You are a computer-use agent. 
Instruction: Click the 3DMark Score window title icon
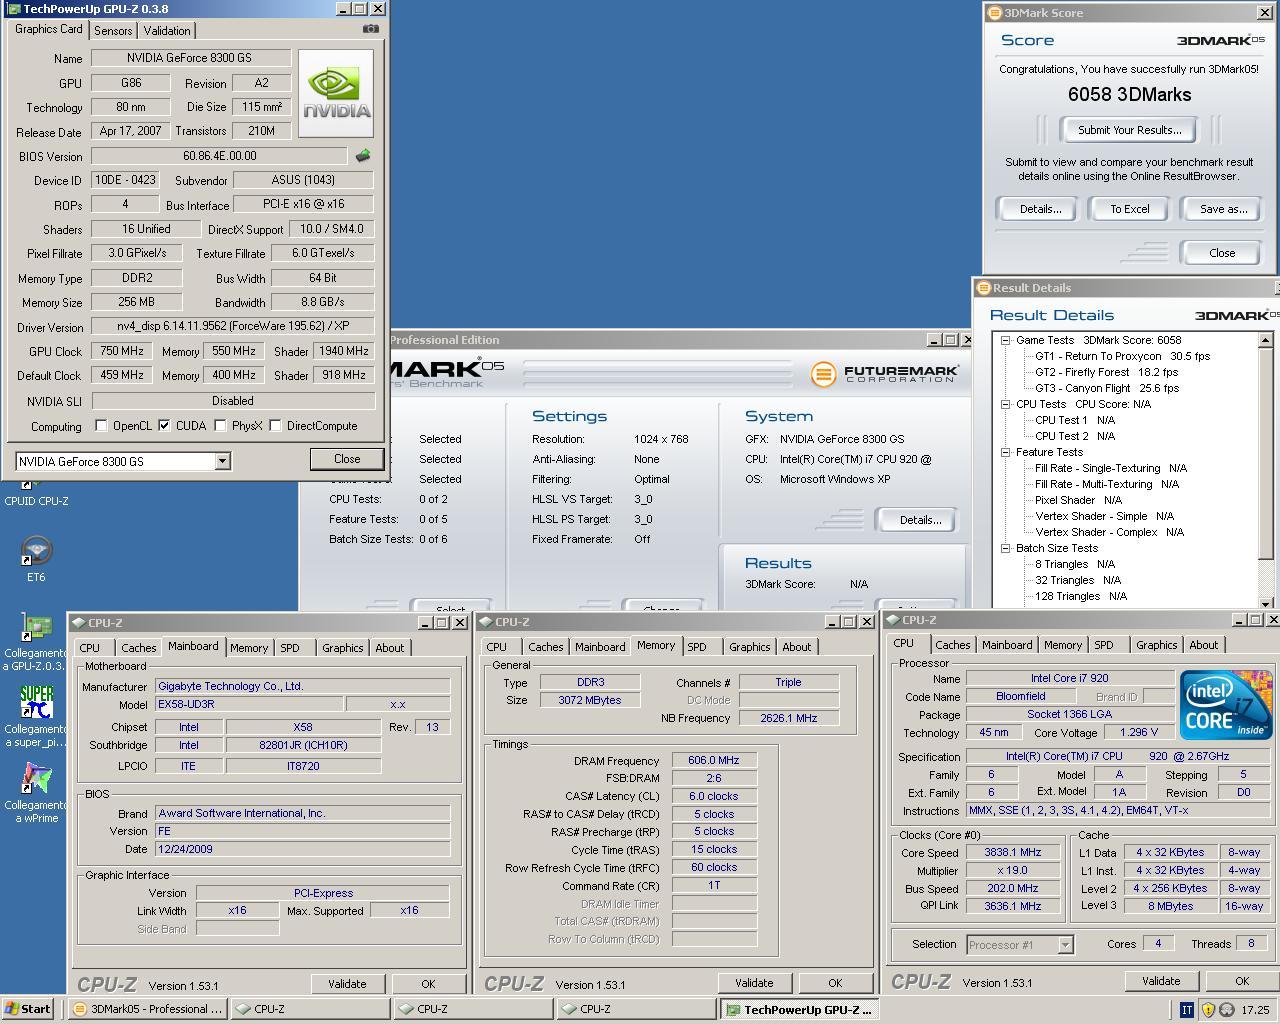point(994,13)
